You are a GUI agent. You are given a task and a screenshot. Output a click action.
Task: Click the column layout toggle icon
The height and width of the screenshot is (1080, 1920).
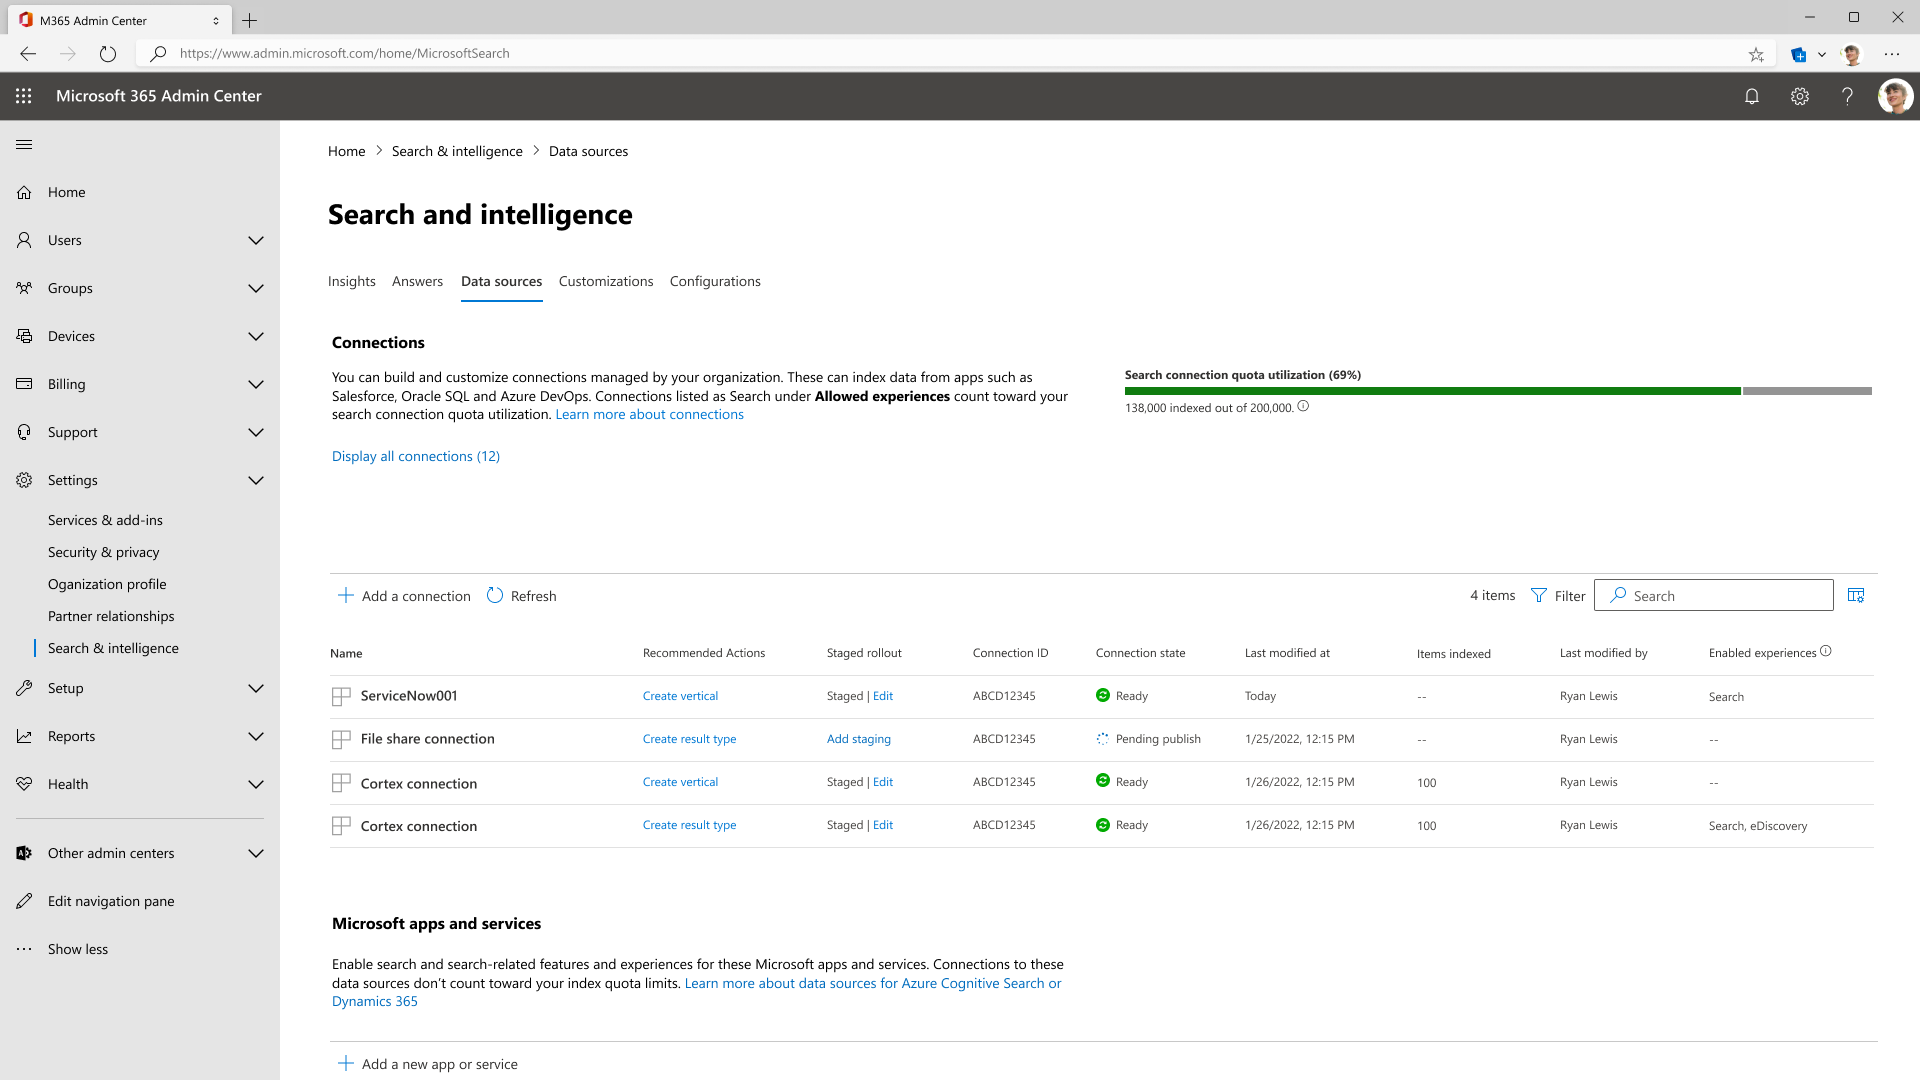pos(1855,595)
